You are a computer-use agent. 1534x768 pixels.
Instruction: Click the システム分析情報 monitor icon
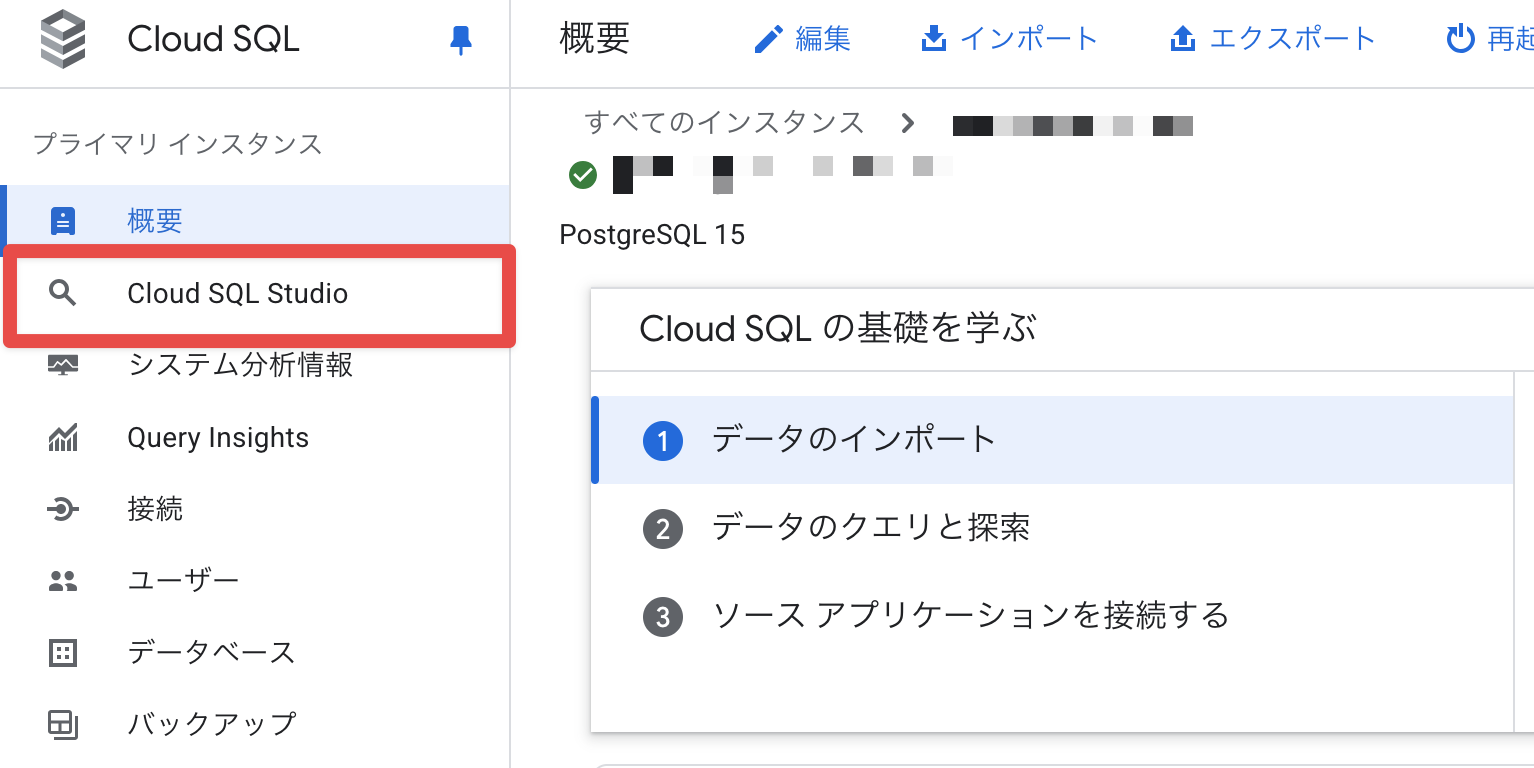pos(63,365)
